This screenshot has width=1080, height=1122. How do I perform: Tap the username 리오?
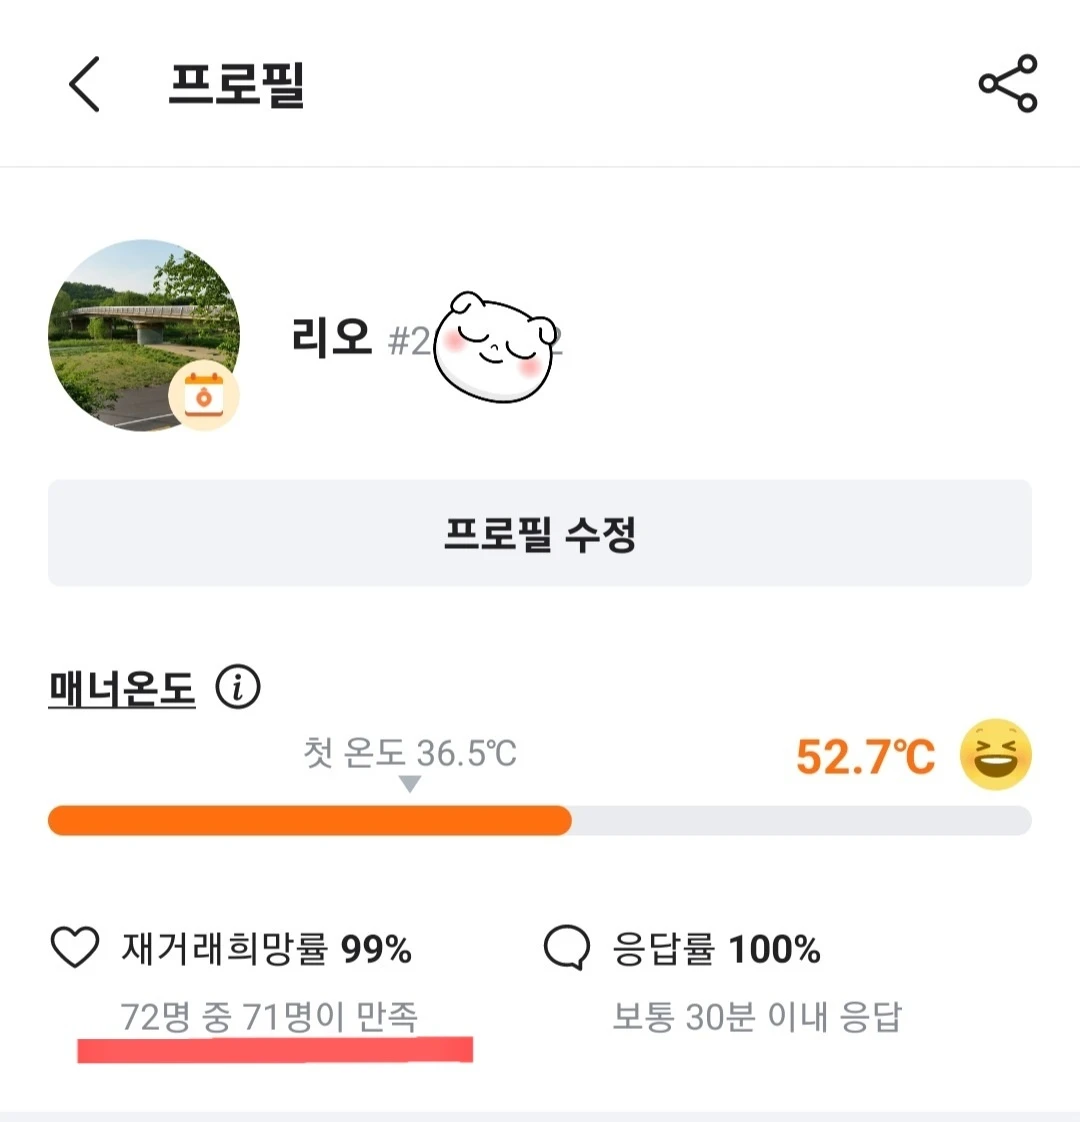pos(332,338)
